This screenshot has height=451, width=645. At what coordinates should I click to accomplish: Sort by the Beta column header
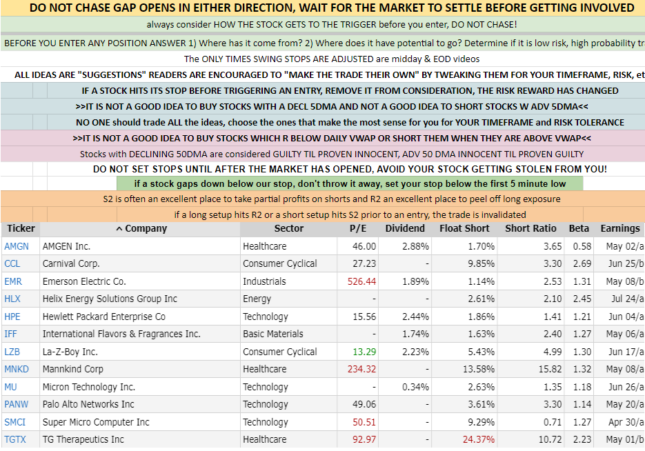click(x=579, y=229)
